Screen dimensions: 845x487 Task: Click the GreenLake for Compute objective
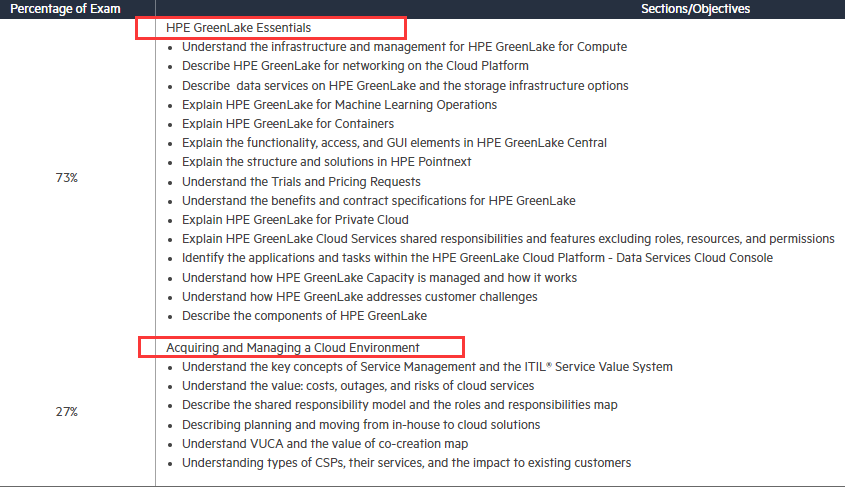[x=404, y=47]
